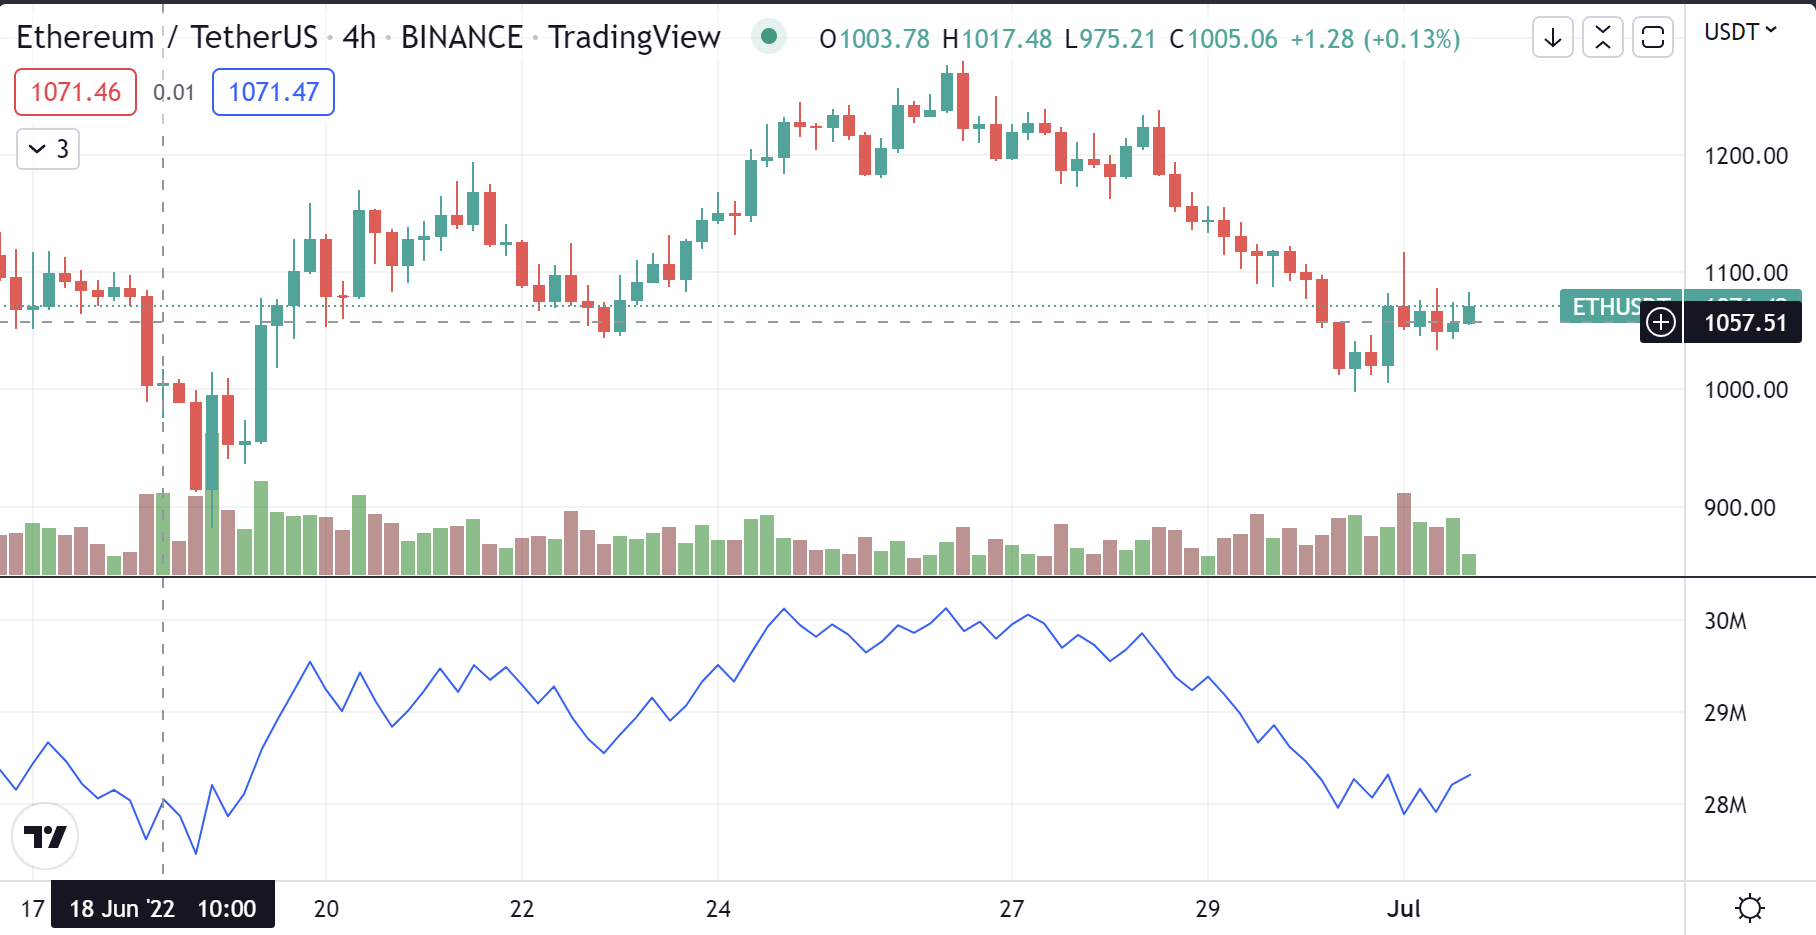Click the 20 date on time axis
1816x935 pixels.
click(326, 908)
